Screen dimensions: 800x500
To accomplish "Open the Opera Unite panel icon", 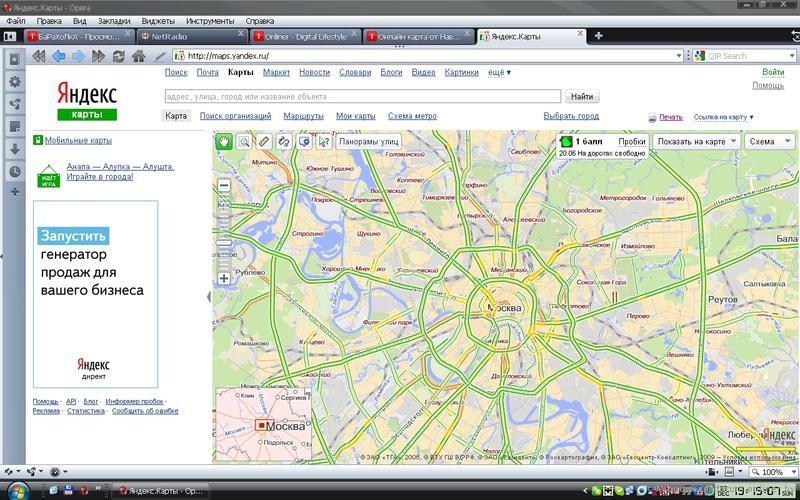I will click(15, 104).
